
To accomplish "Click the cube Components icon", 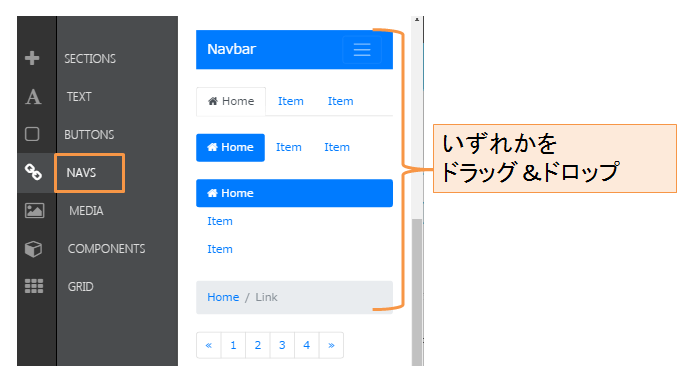I will (x=33, y=249).
